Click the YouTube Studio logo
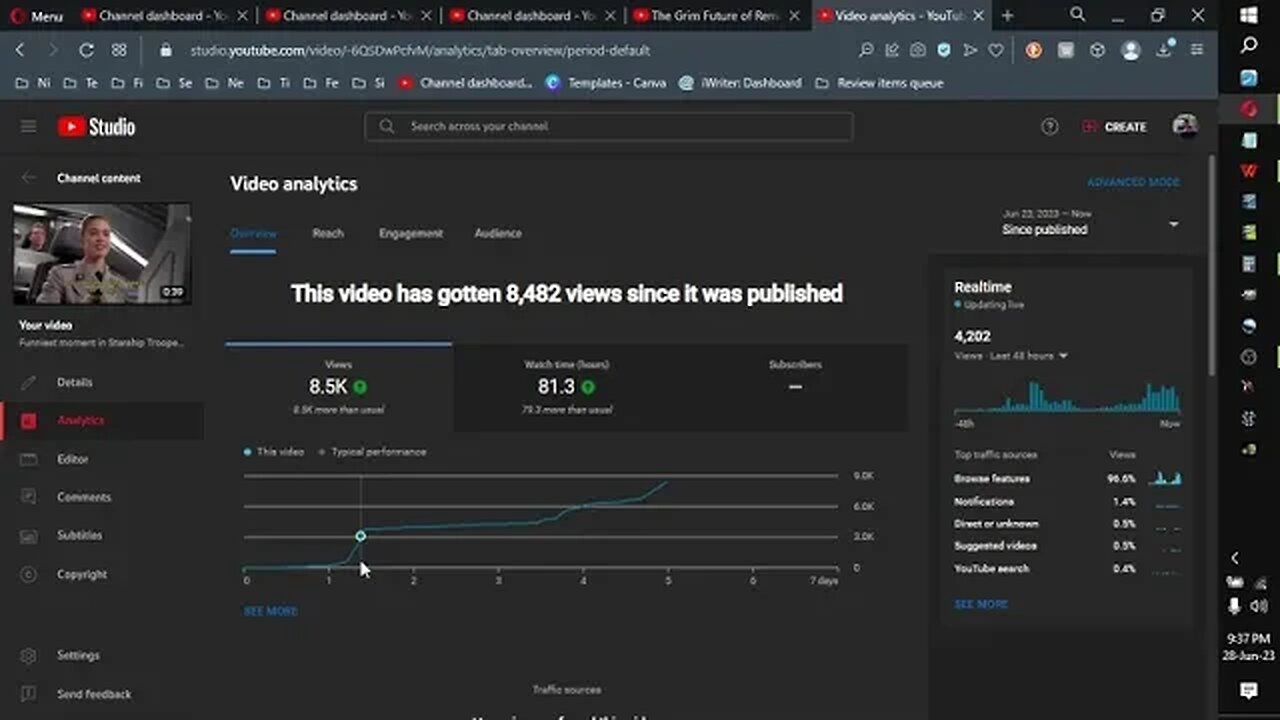The width and height of the screenshot is (1280, 720). 96,127
